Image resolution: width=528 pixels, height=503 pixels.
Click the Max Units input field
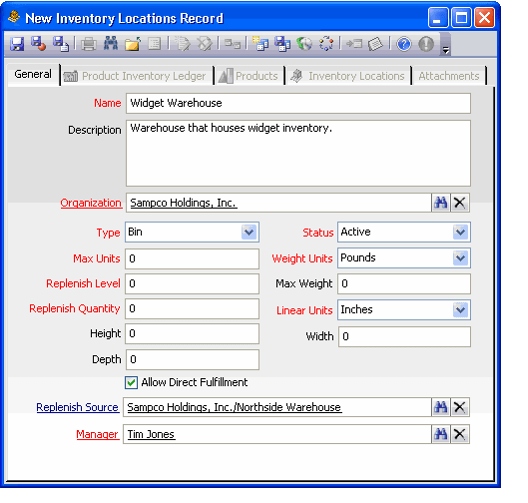pos(192,259)
